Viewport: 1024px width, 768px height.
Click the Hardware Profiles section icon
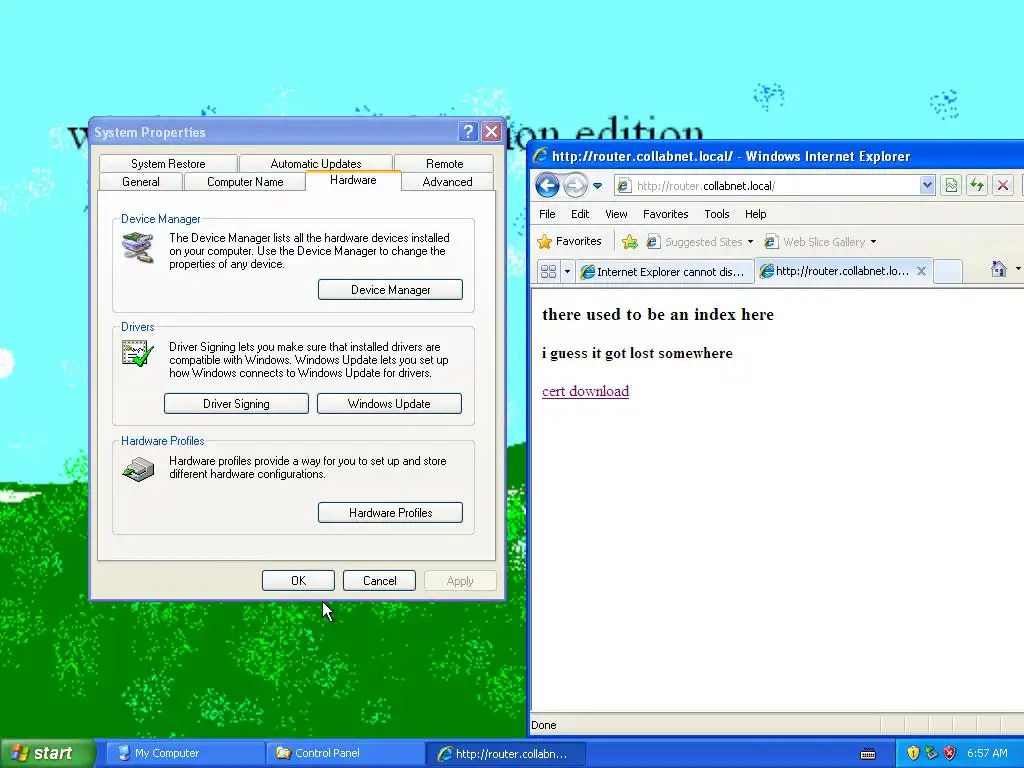(138, 468)
